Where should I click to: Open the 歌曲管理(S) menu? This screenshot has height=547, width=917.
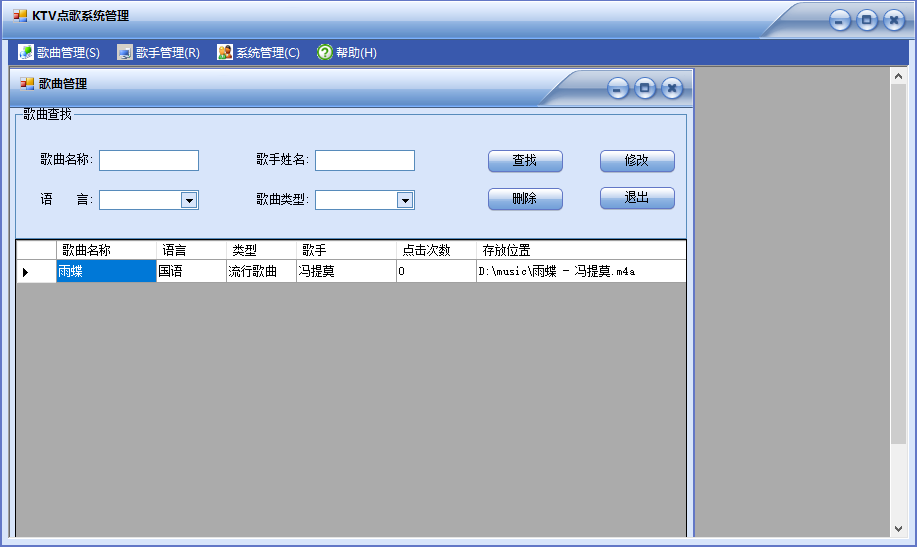pyautogui.click(x=59, y=53)
